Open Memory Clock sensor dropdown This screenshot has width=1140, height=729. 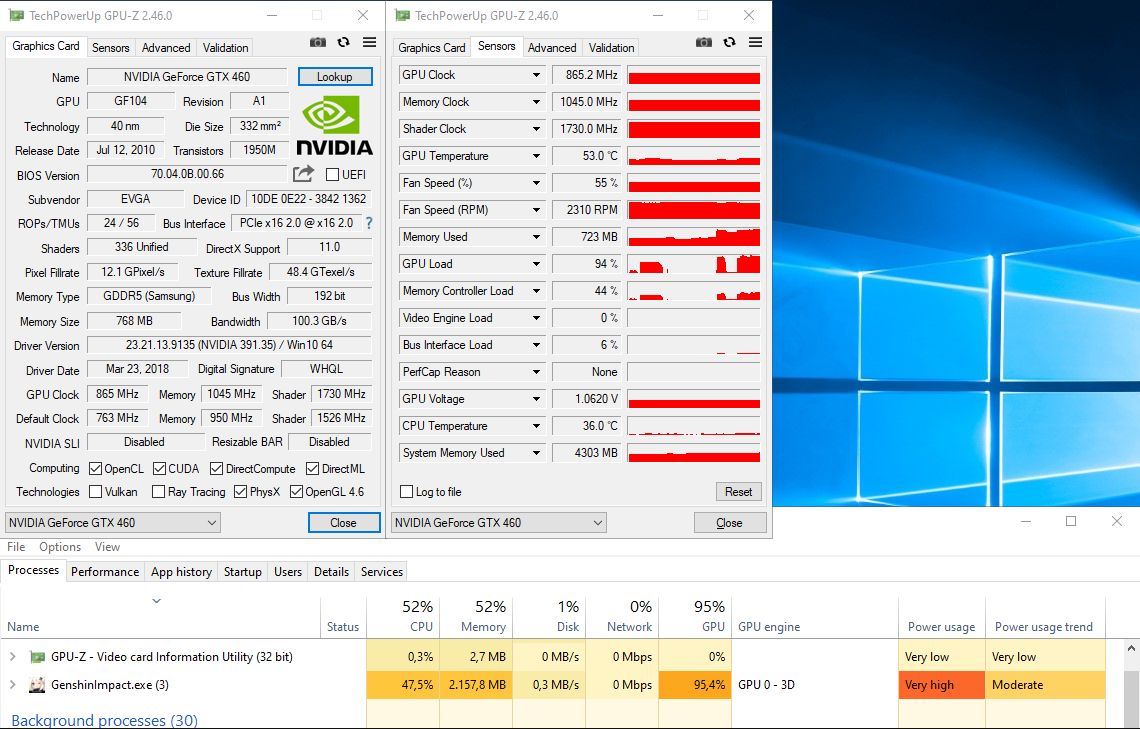tap(536, 102)
